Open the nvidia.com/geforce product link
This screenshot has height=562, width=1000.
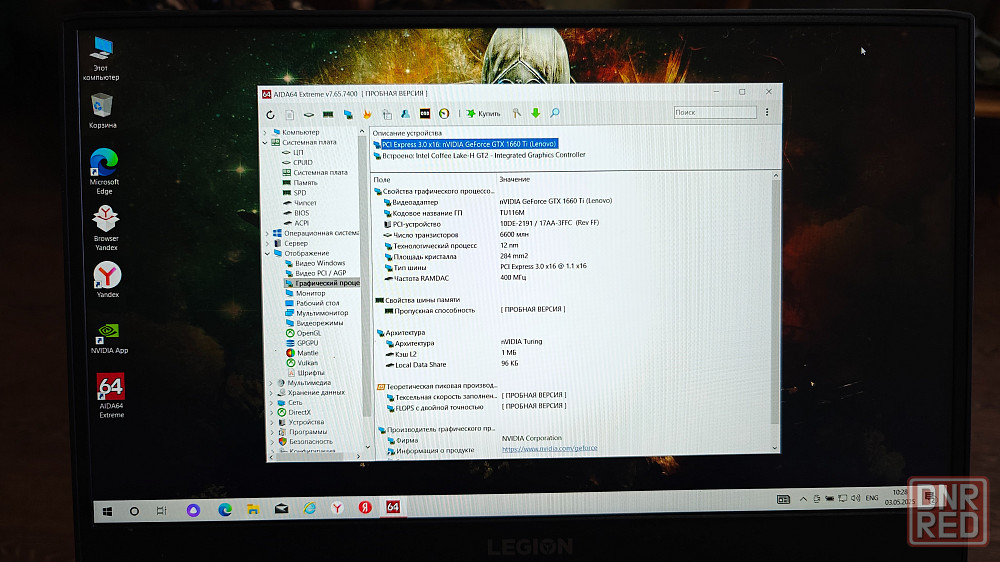pos(549,448)
